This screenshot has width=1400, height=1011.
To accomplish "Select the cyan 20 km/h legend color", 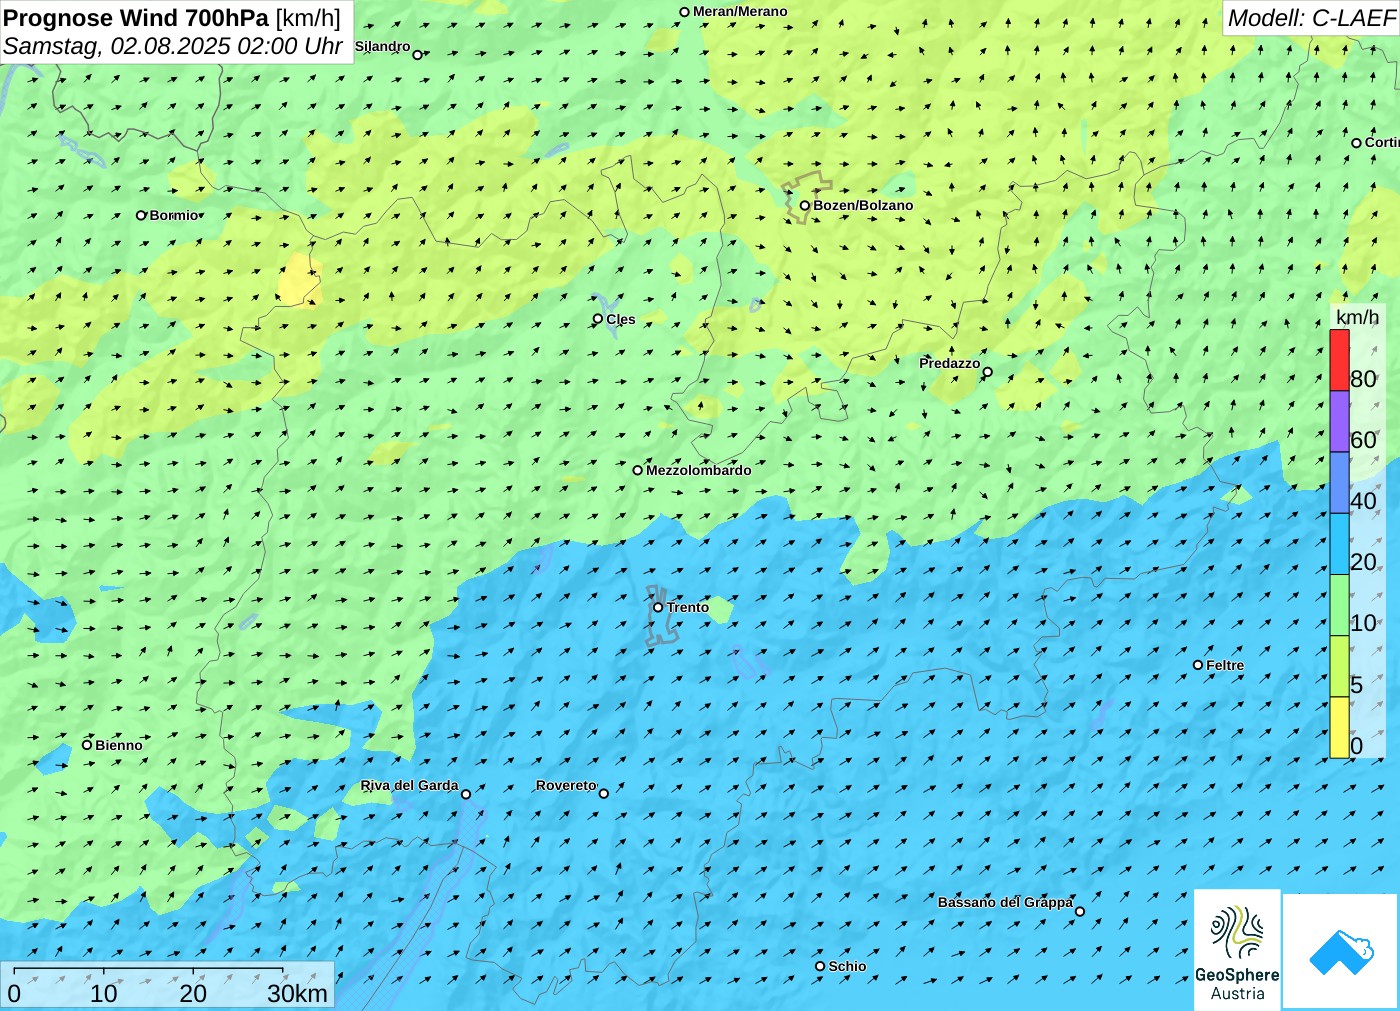I will 1339,544.
